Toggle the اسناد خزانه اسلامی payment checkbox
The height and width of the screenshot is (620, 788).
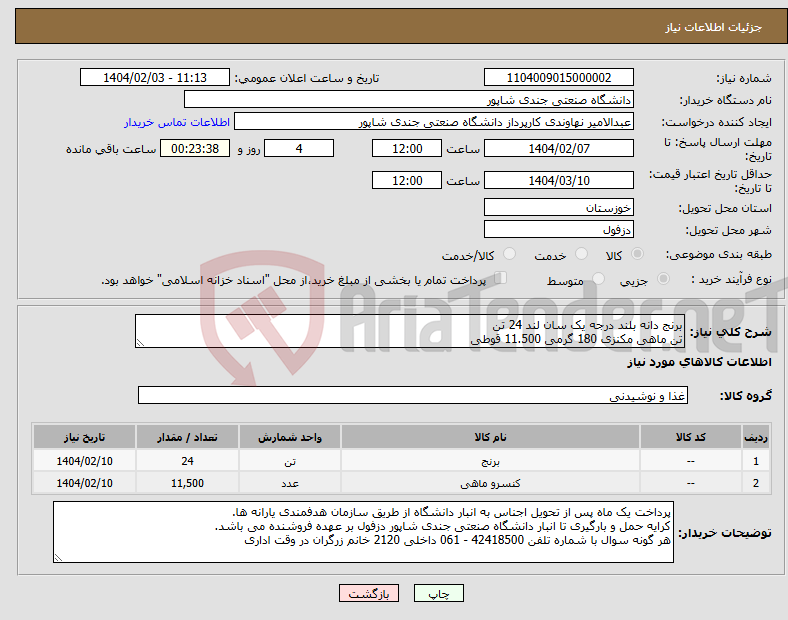tap(501, 277)
